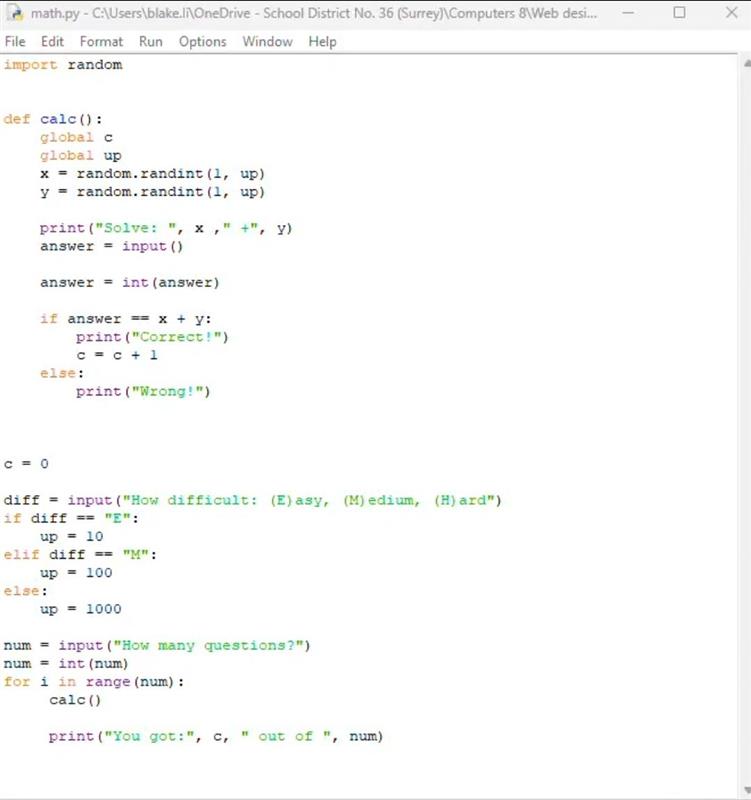
Task: Click line 'elif diff == "M":'
Action: point(80,555)
